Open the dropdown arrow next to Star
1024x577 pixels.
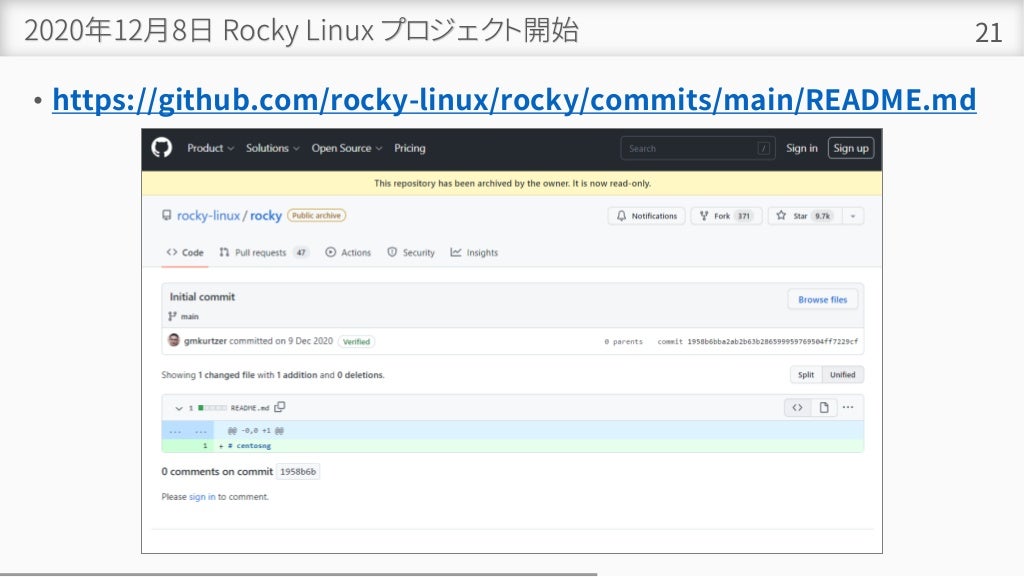click(853, 216)
